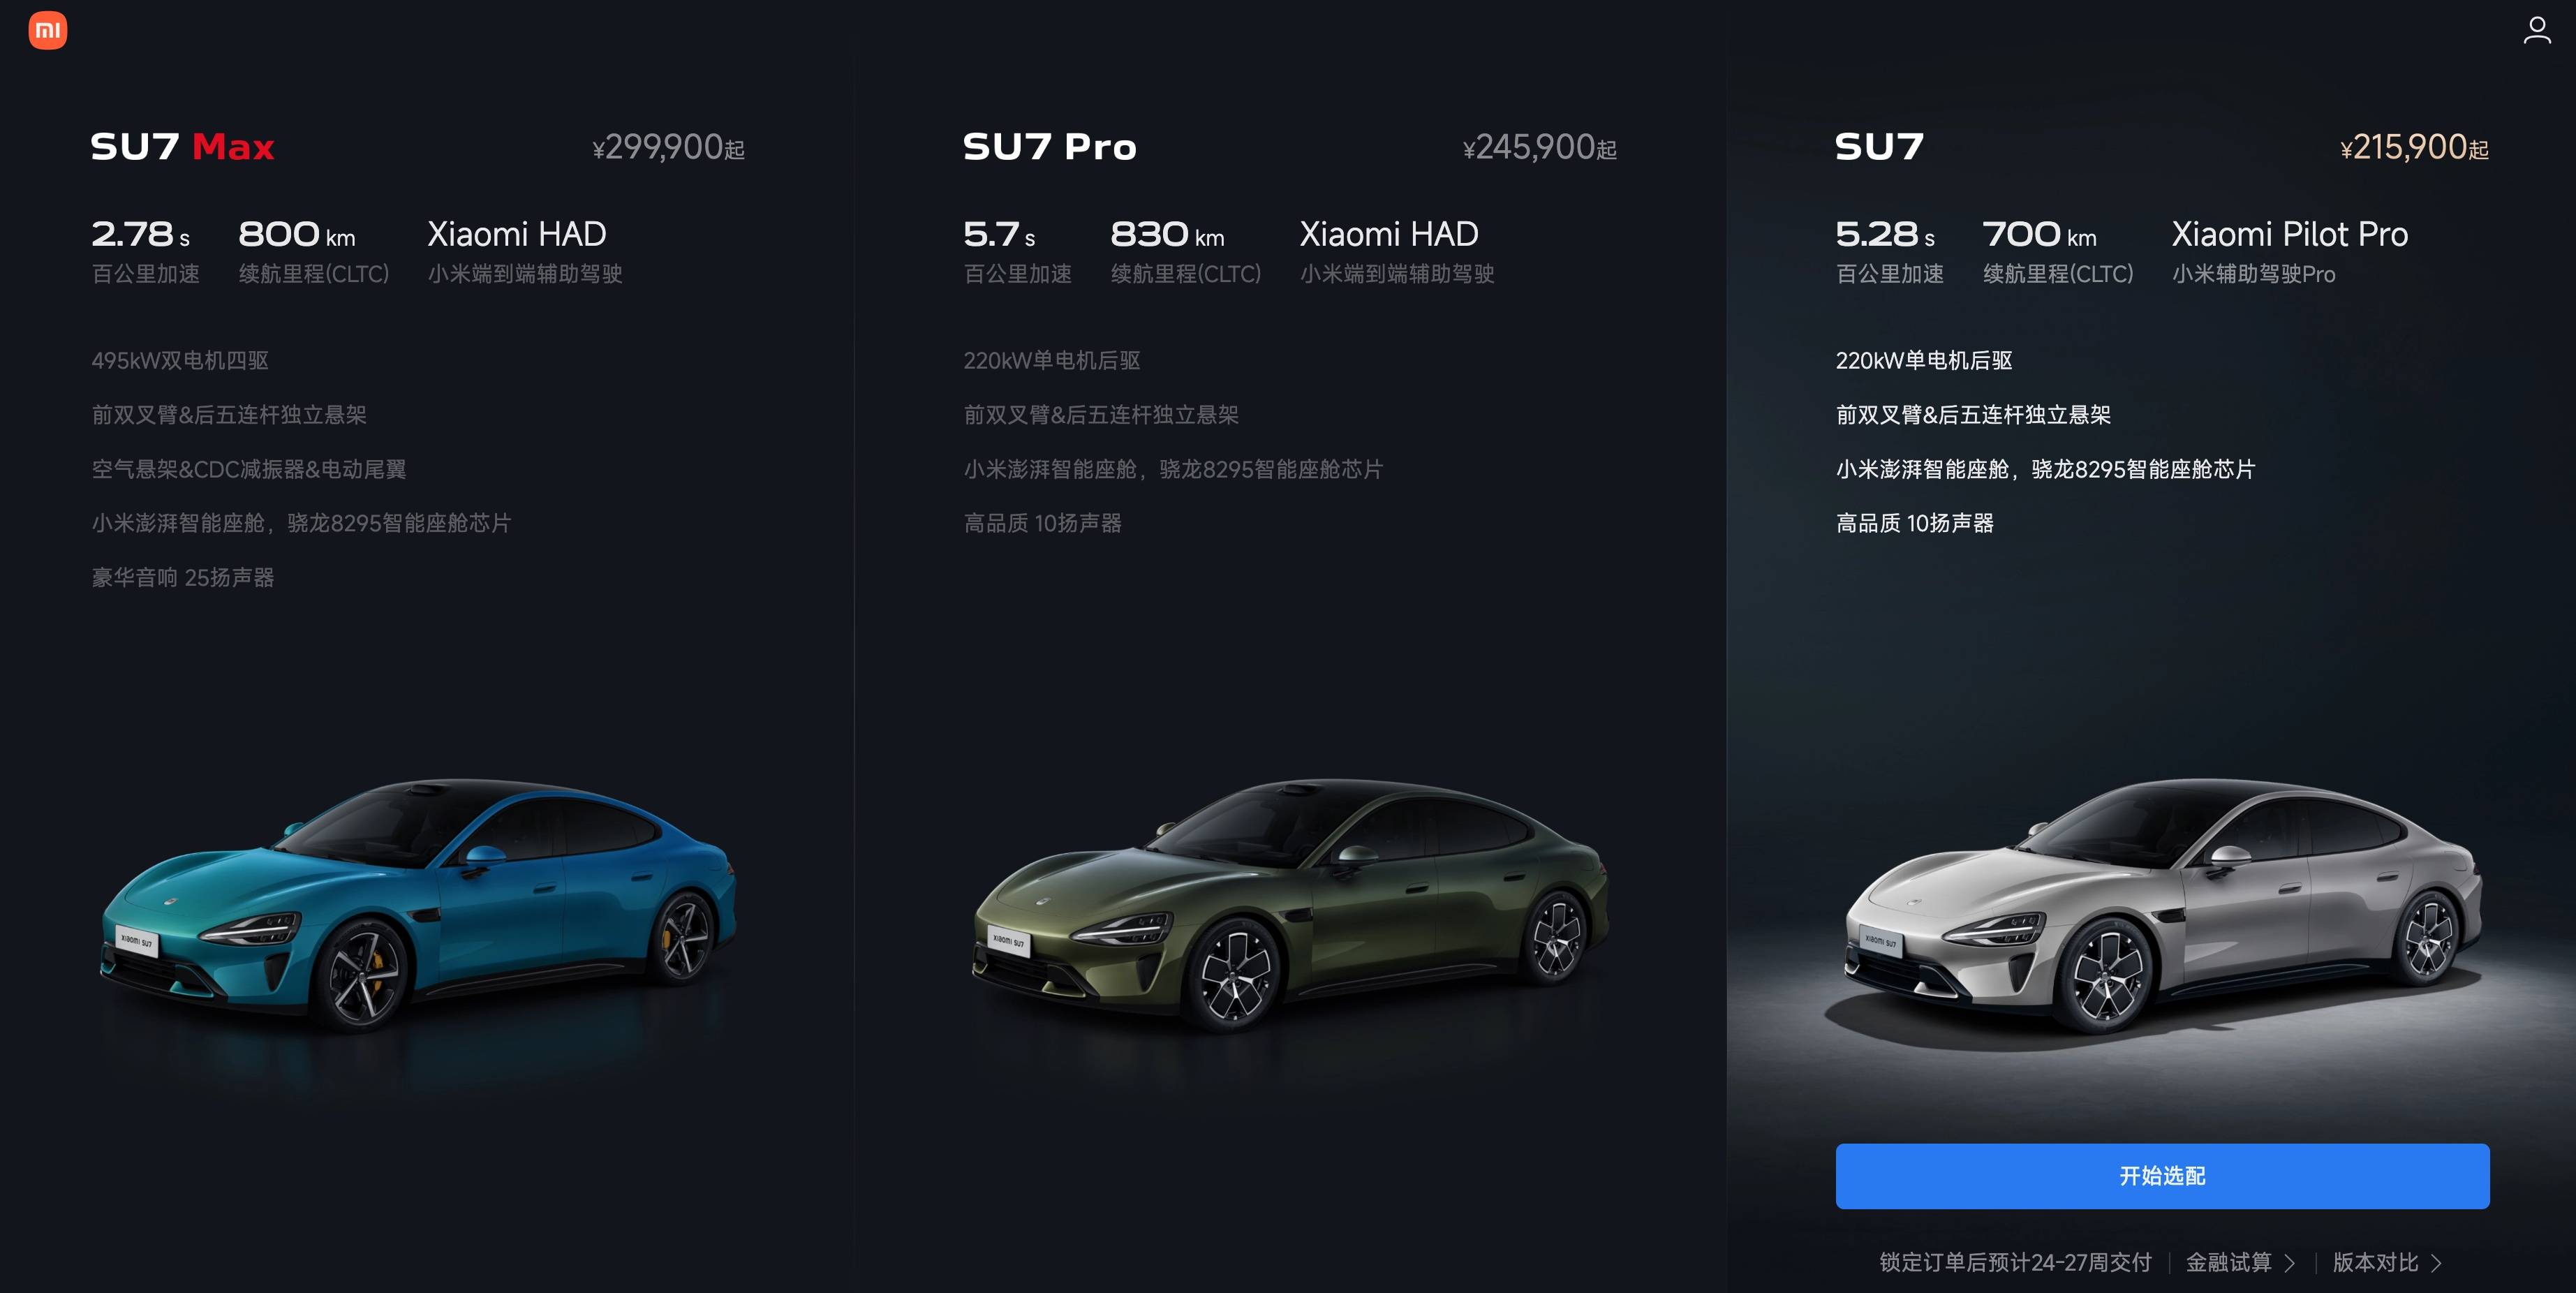The height and width of the screenshot is (1293, 2576).
Task: Click the 830 km range figure
Action: click(x=1167, y=234)
